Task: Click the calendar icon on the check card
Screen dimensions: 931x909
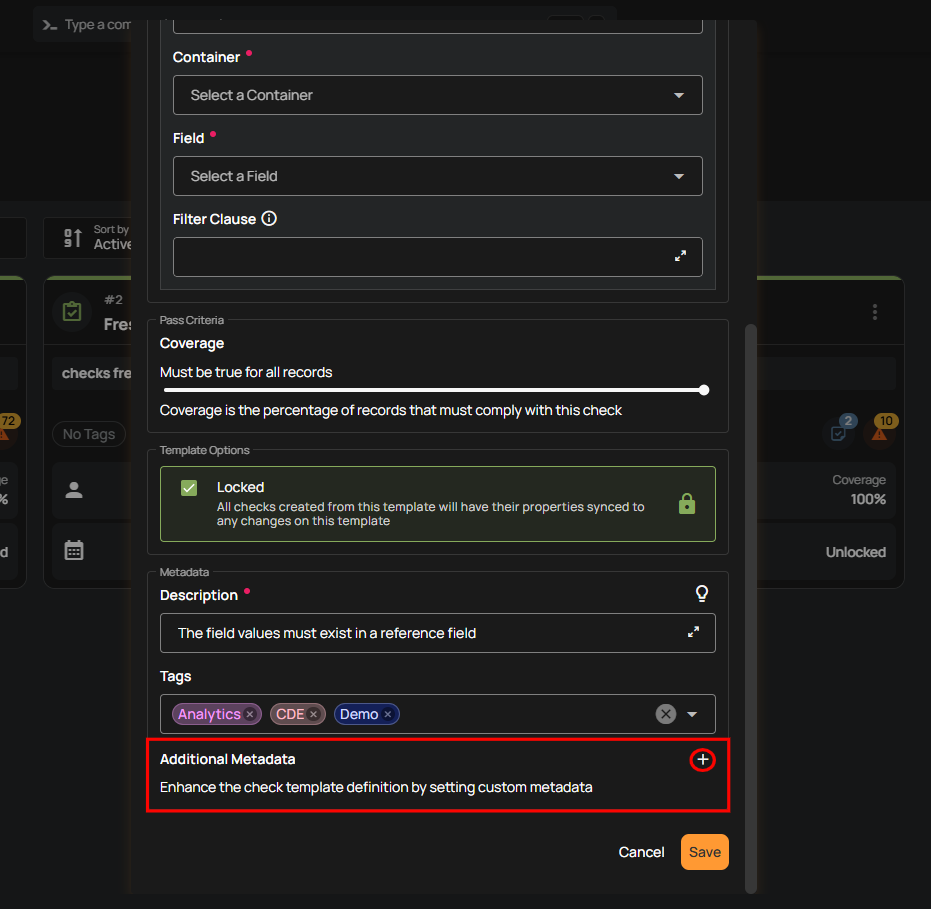Action: coord(74,551)
